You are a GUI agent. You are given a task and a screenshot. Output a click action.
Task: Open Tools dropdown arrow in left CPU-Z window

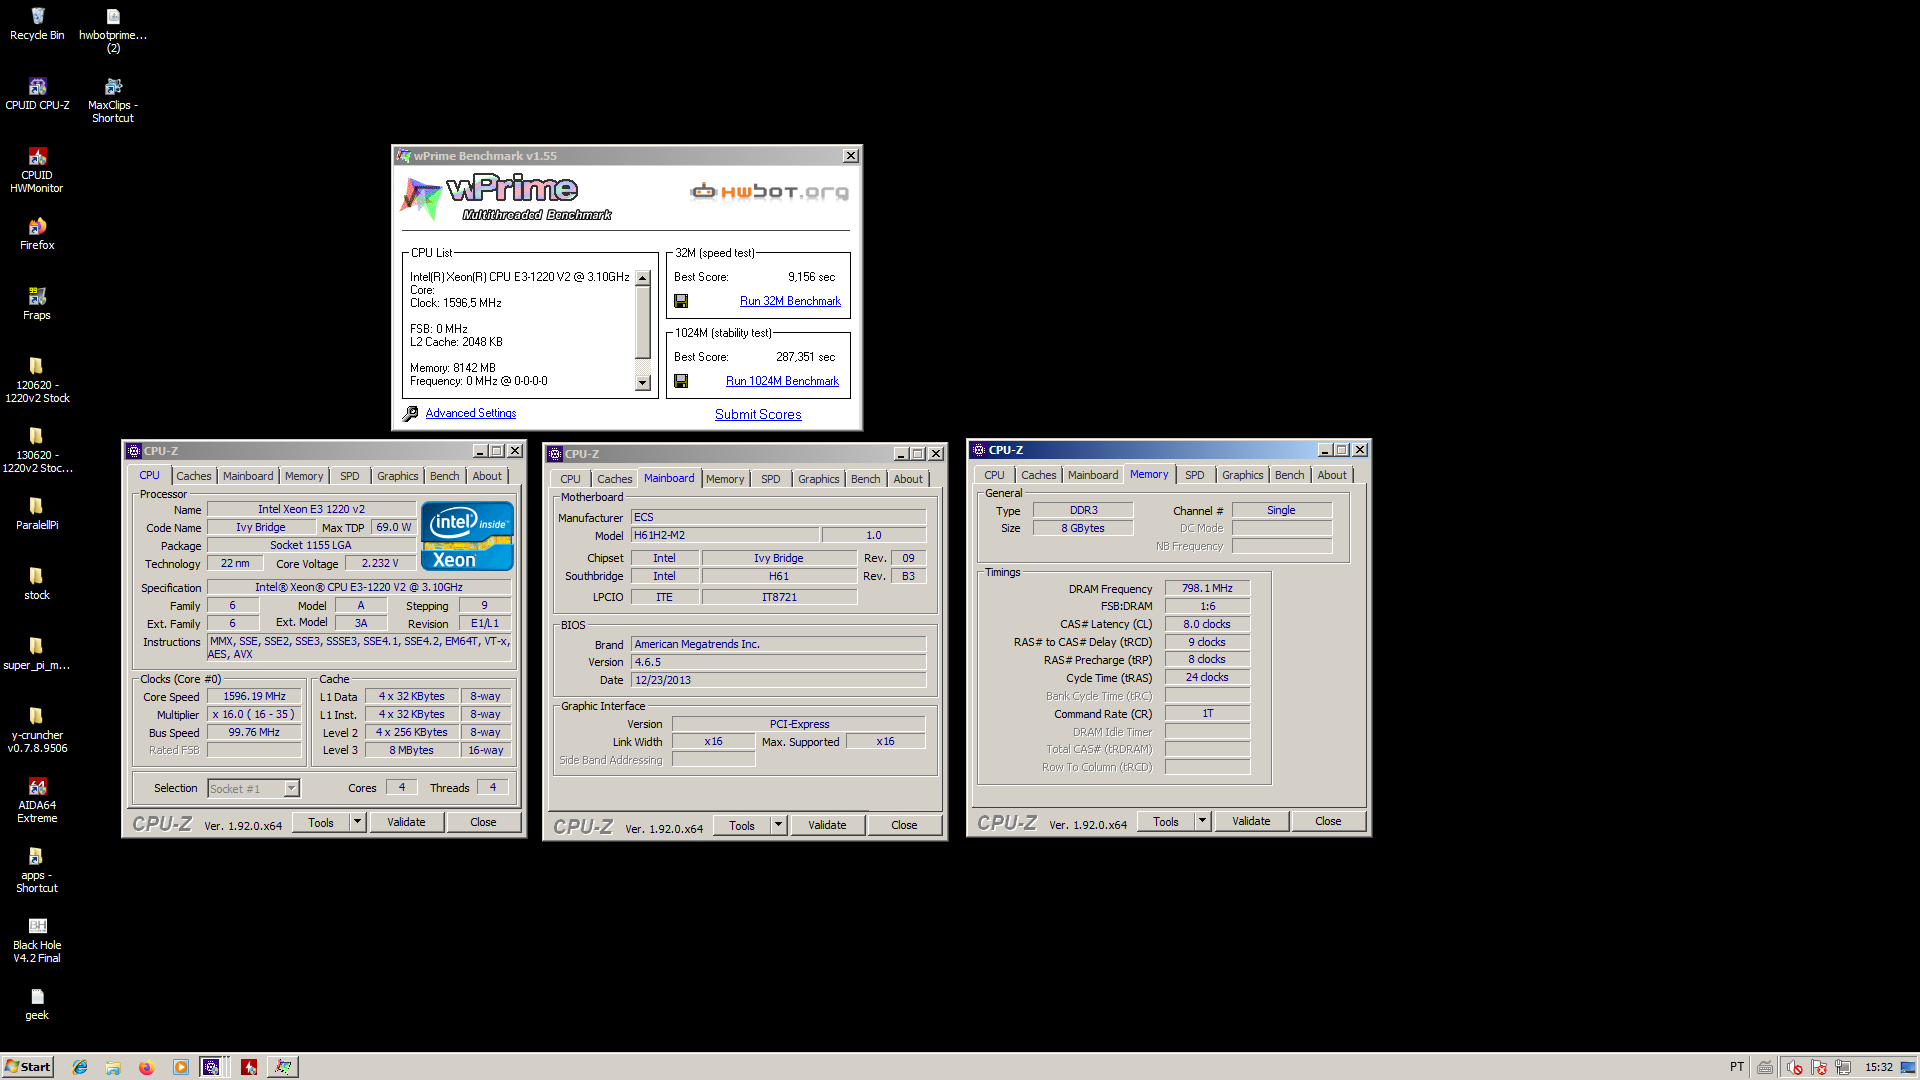pos(357,822)
